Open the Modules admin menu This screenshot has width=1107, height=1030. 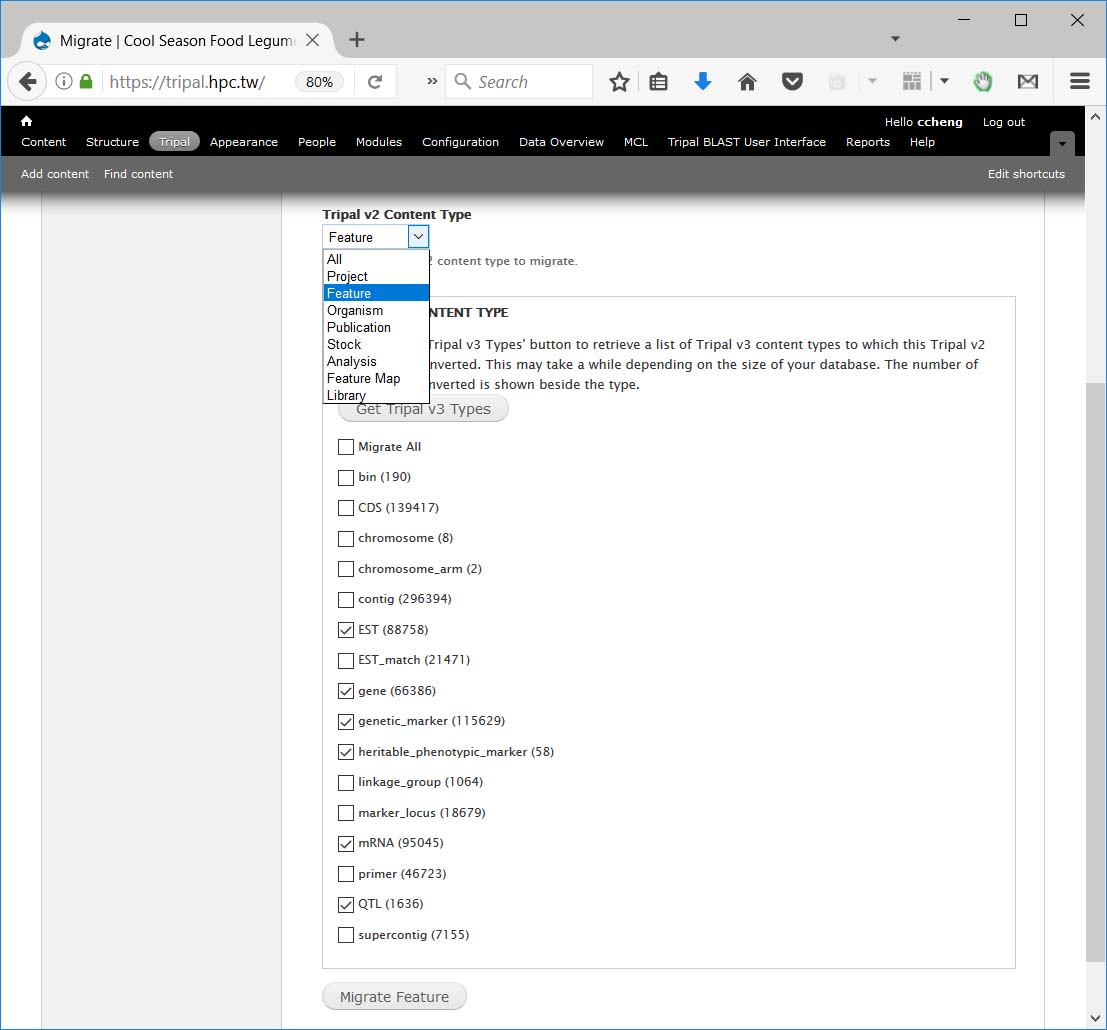[x=379, y=142]
